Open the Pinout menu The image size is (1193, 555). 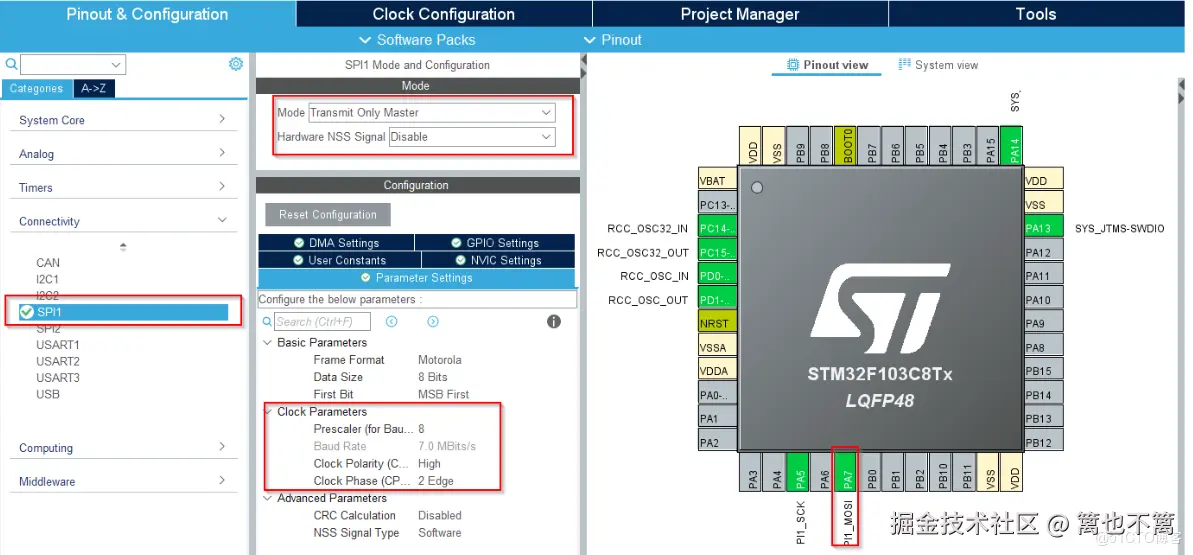pos(612,40)
